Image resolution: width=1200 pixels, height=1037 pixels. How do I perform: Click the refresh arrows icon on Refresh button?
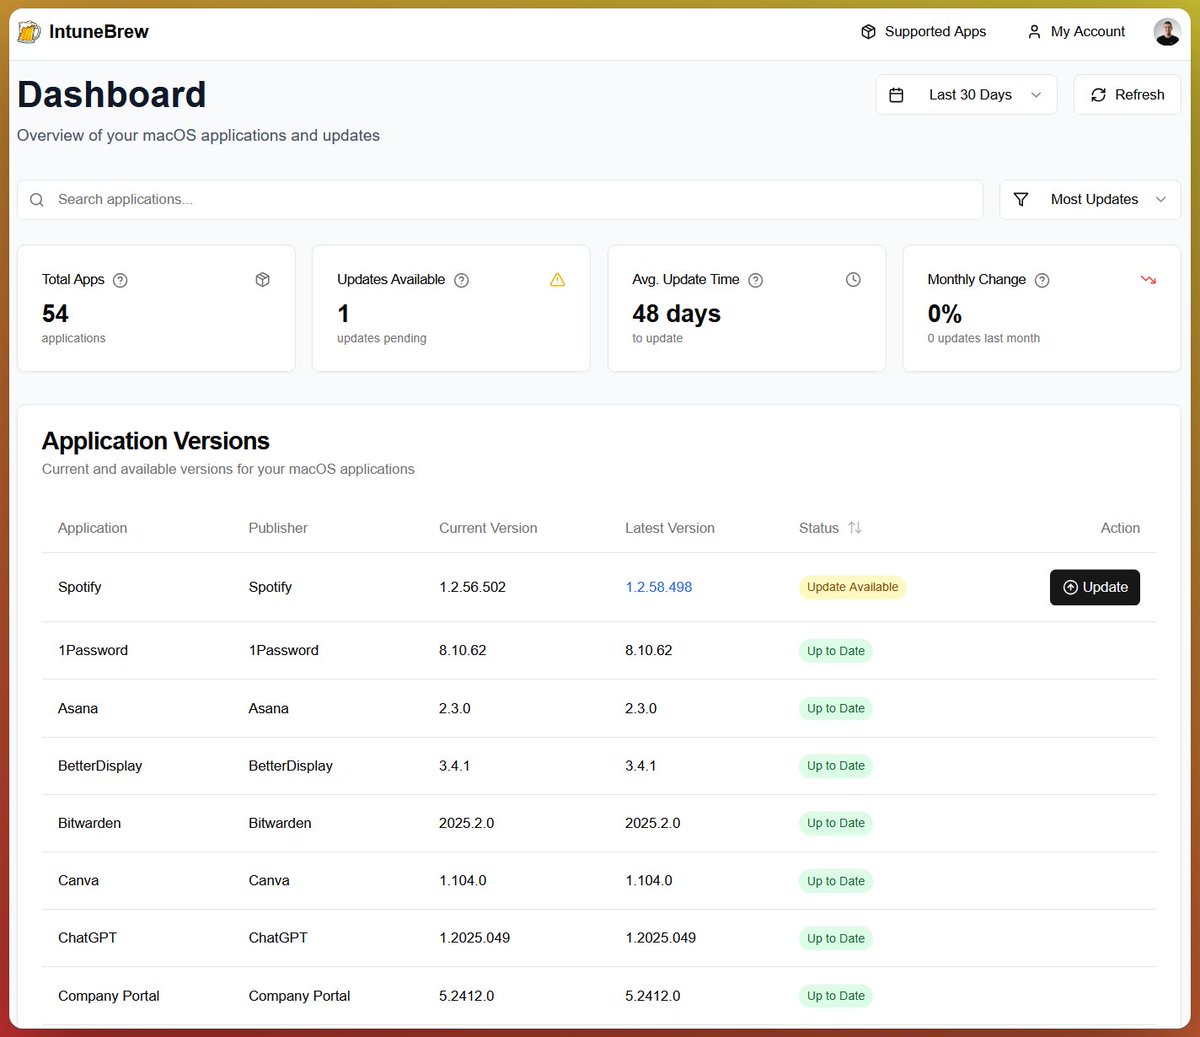1100,94
